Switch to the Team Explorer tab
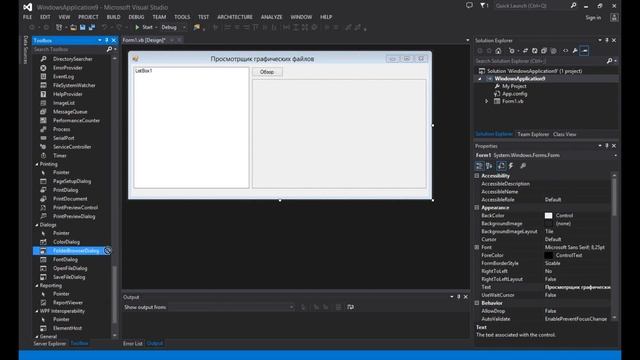This screenshot has width=640, height=360. pyautogui.click(x=533, y=134)
